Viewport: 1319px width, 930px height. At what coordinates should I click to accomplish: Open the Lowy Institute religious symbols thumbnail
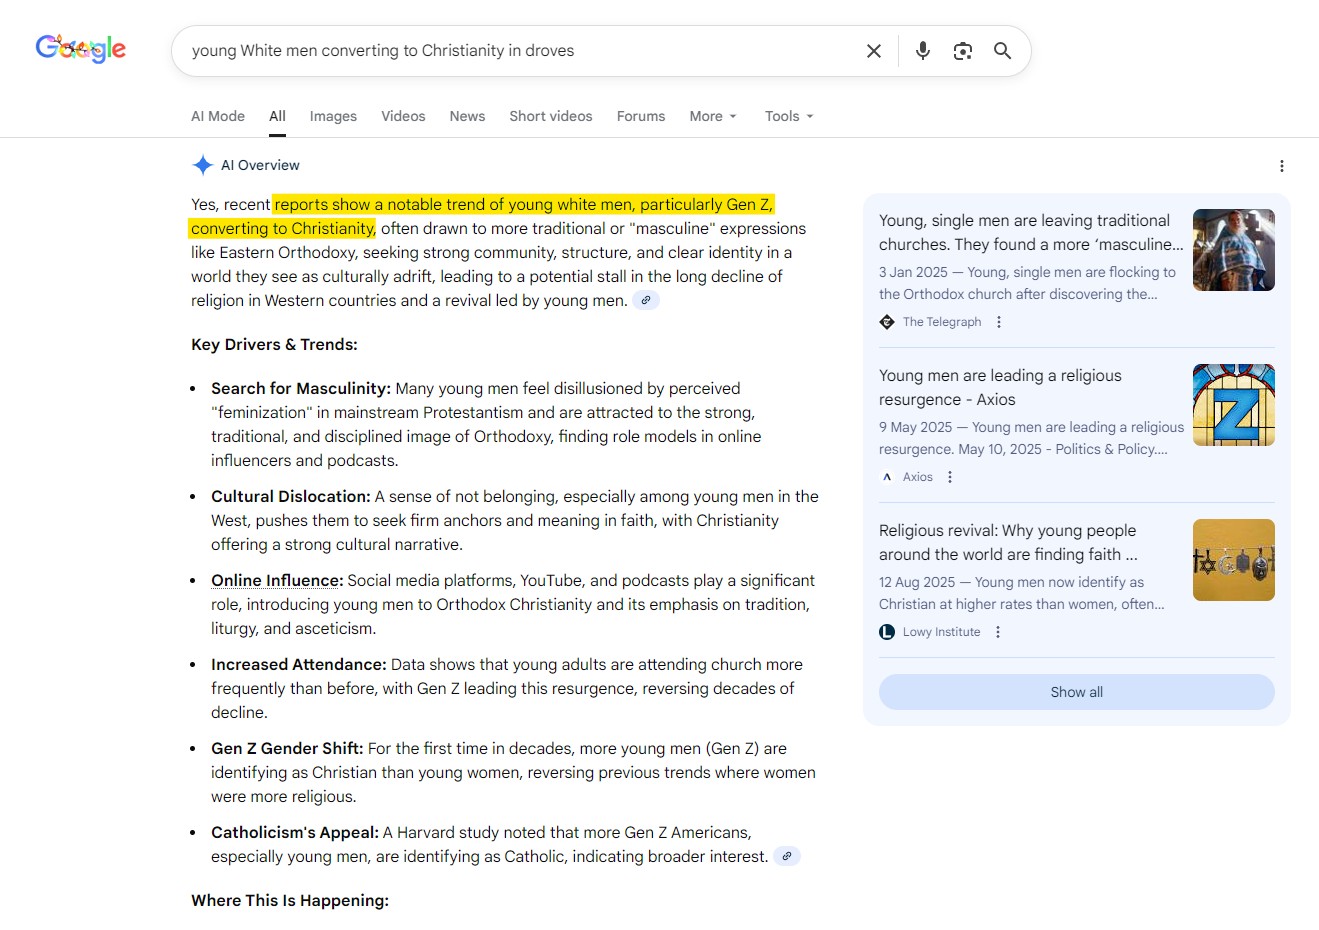[x=1234, y=560]
